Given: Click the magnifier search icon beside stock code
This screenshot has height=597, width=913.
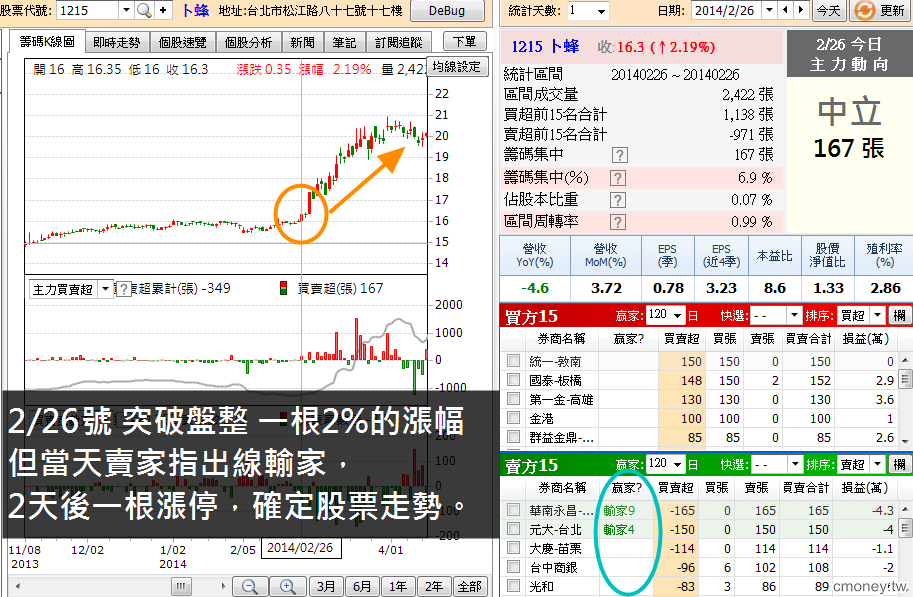Looking at the screenshot, I should pos(144,11).
